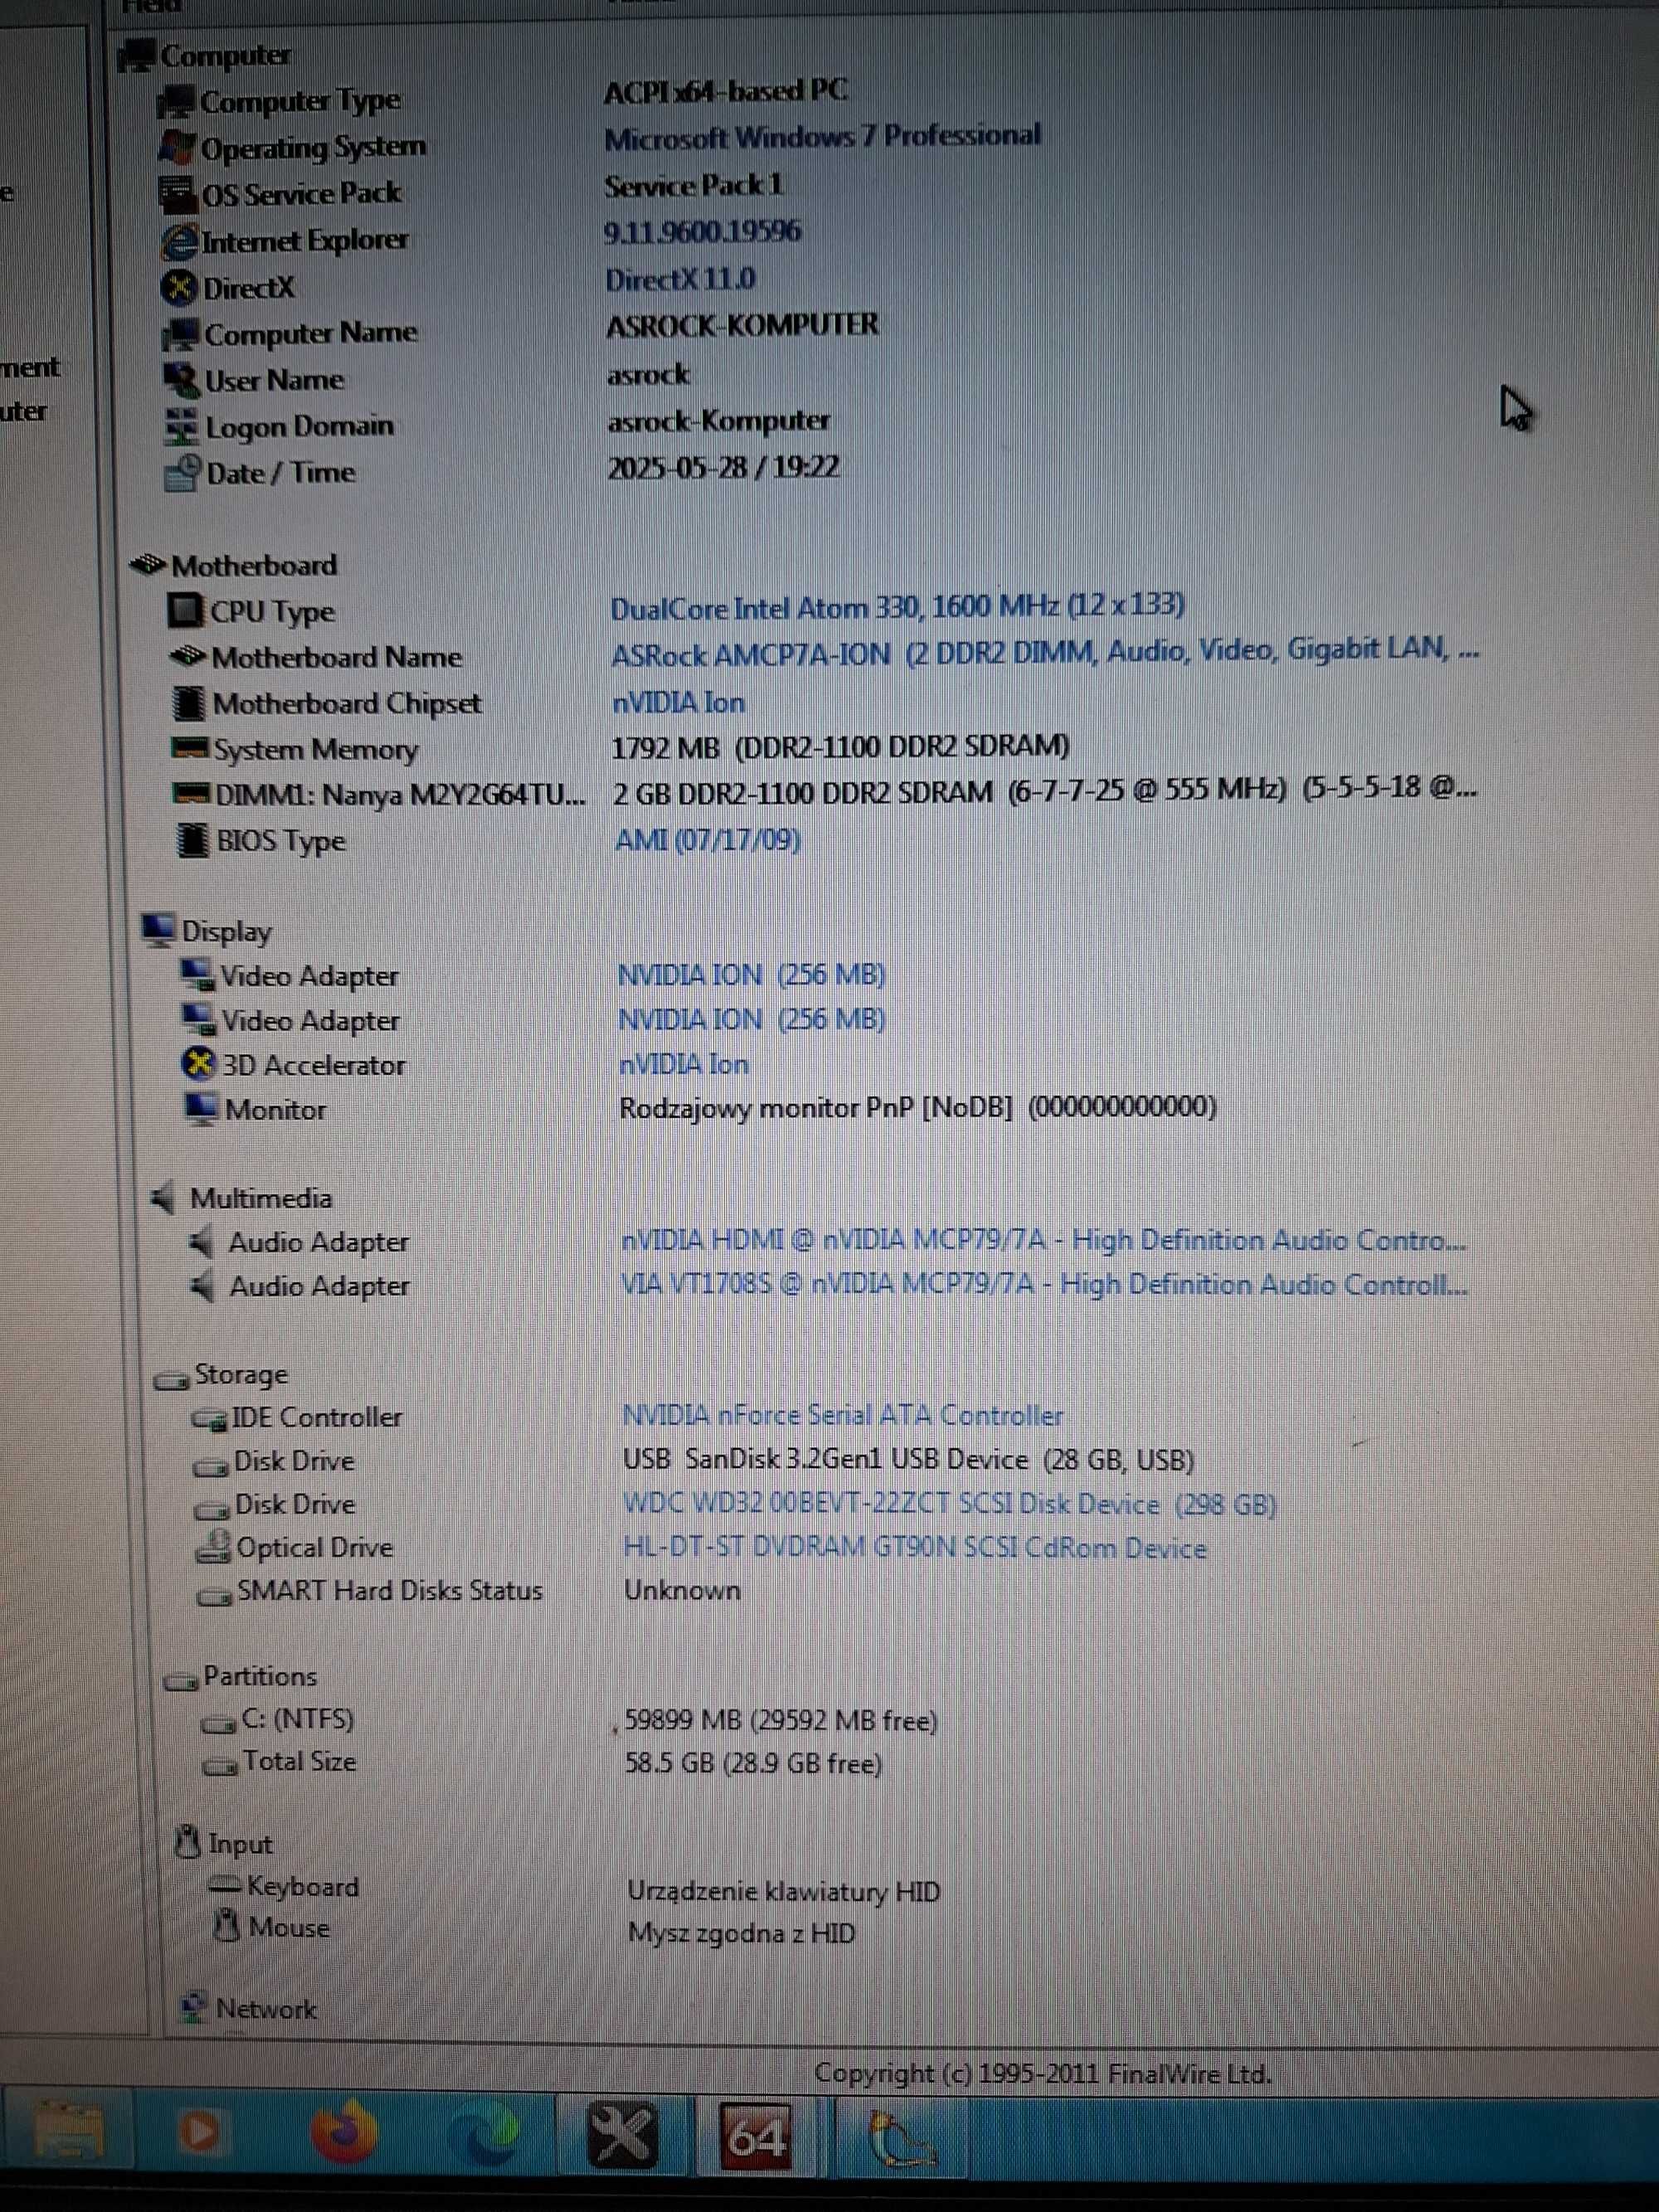Select the Mysz zgodna z HID value
This screenshot has width=1659, height=2212.
[x=741, y=1933]
